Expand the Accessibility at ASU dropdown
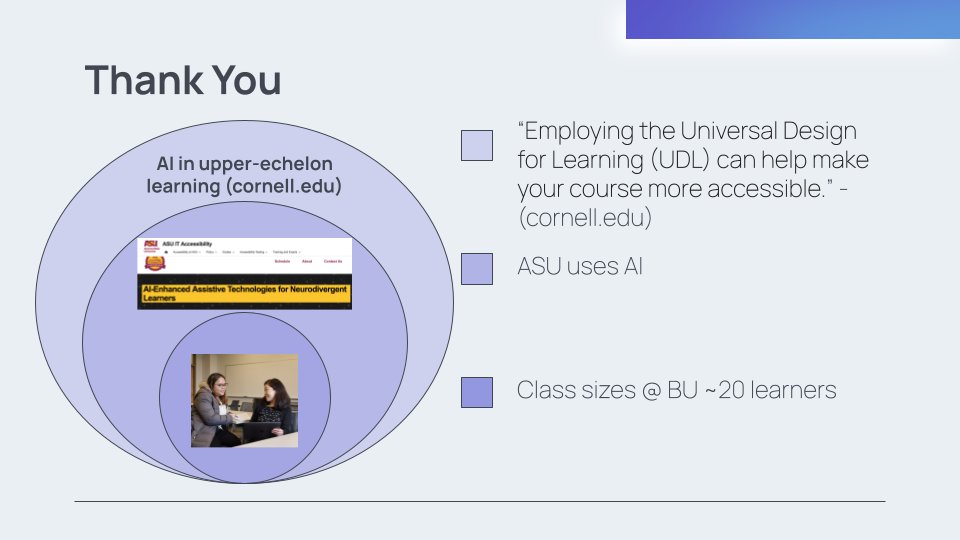The image size is (960, 540). point(187,252)
